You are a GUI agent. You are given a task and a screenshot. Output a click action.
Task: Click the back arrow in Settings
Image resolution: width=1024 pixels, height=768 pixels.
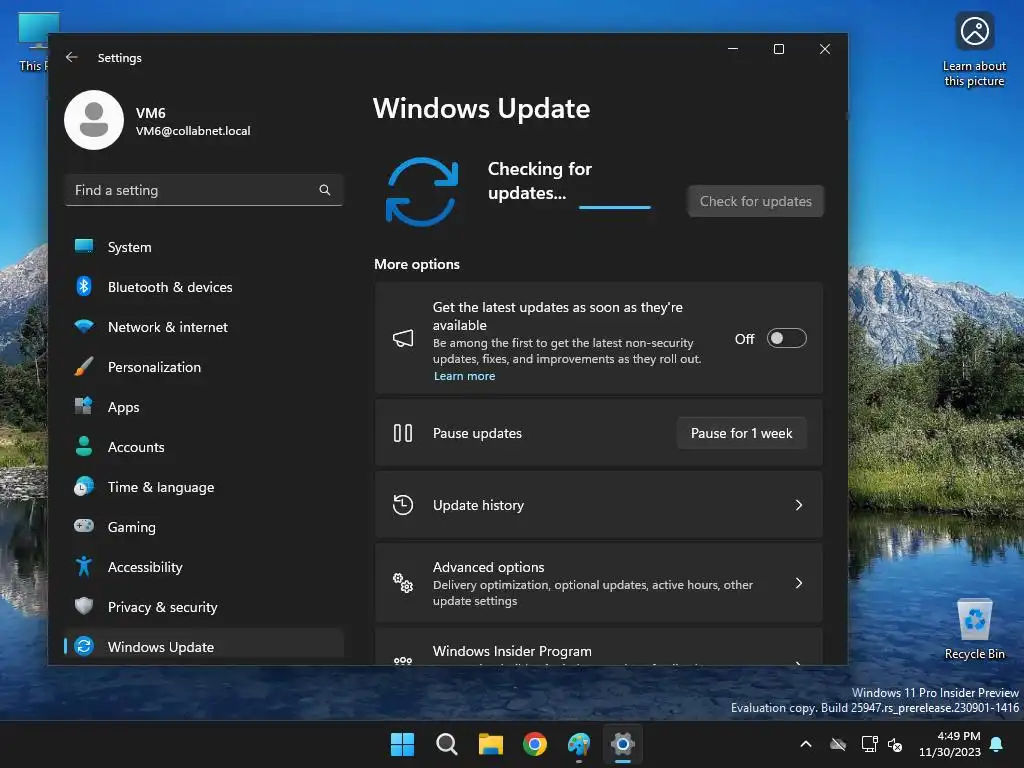[x=72, y=57]
